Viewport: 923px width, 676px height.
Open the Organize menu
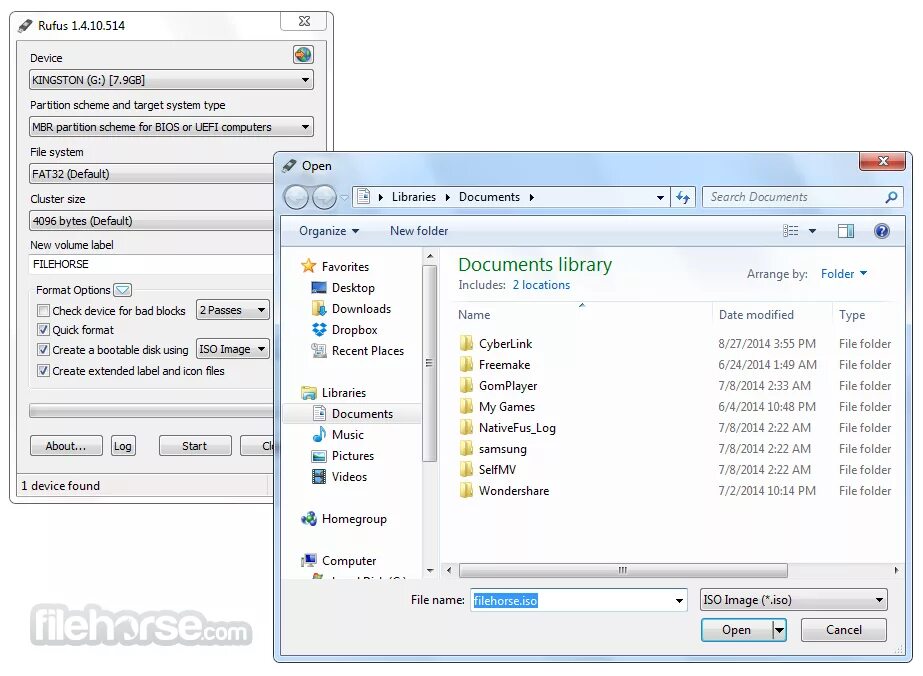click(328, 231)
